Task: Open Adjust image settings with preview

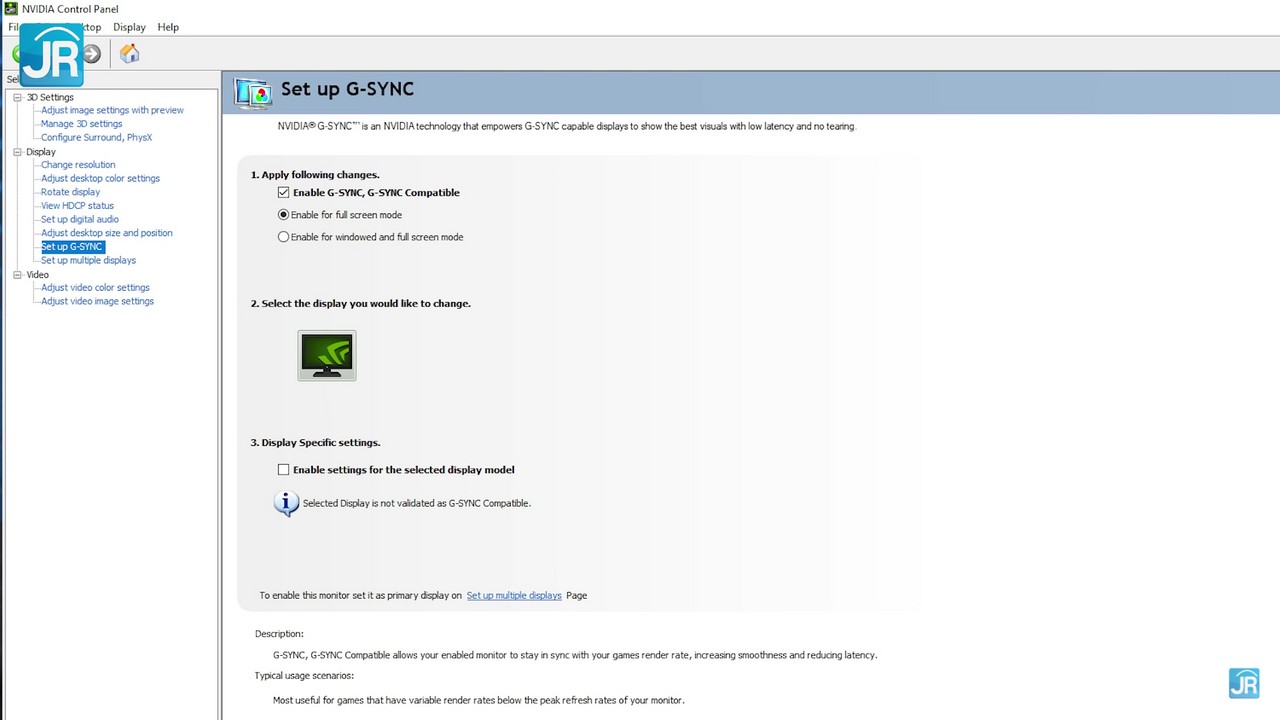Action: pos(112,110)
